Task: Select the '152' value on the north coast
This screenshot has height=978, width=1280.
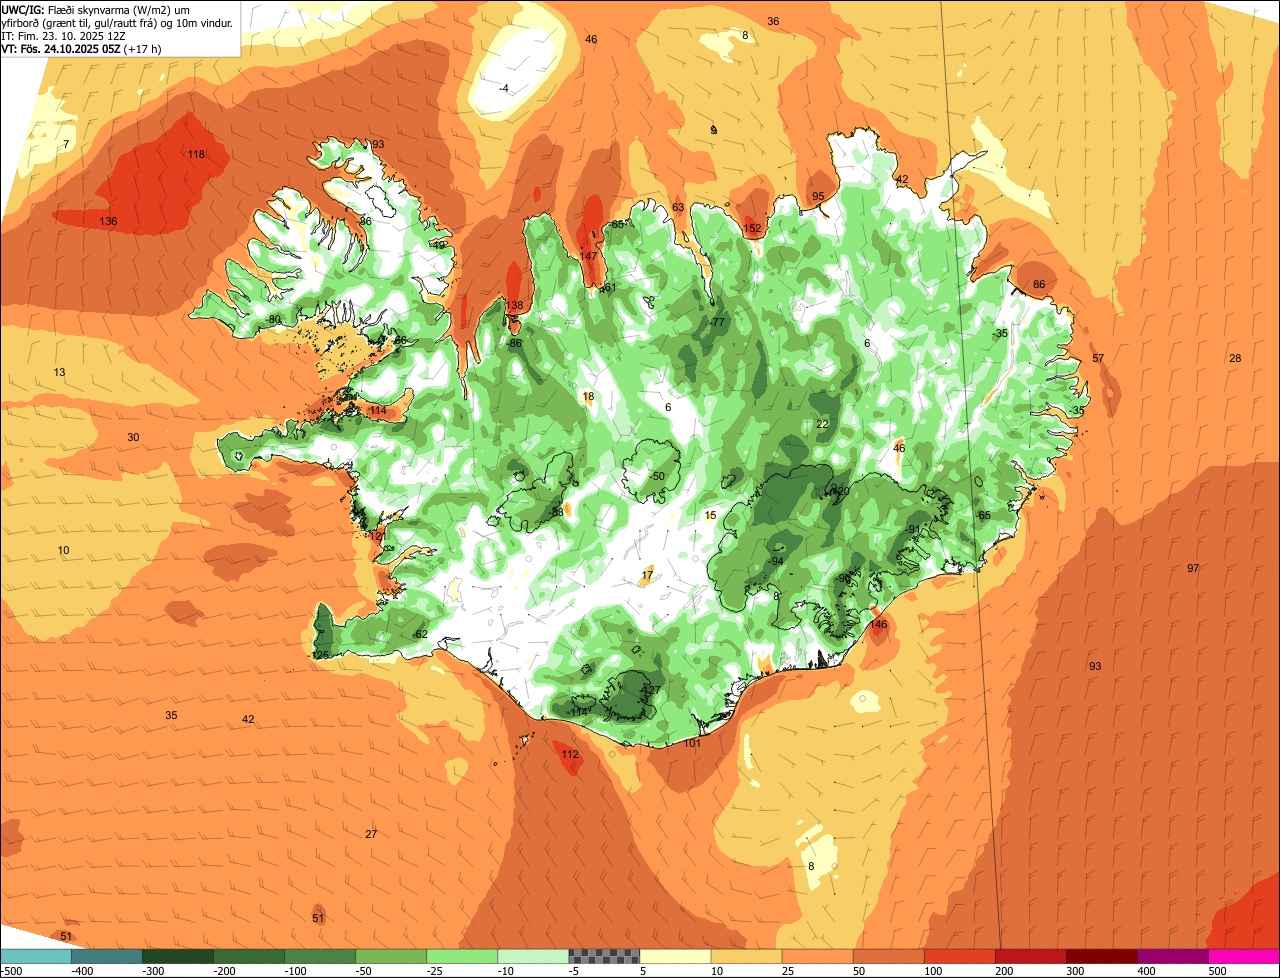Action: (x=753, y=229)
